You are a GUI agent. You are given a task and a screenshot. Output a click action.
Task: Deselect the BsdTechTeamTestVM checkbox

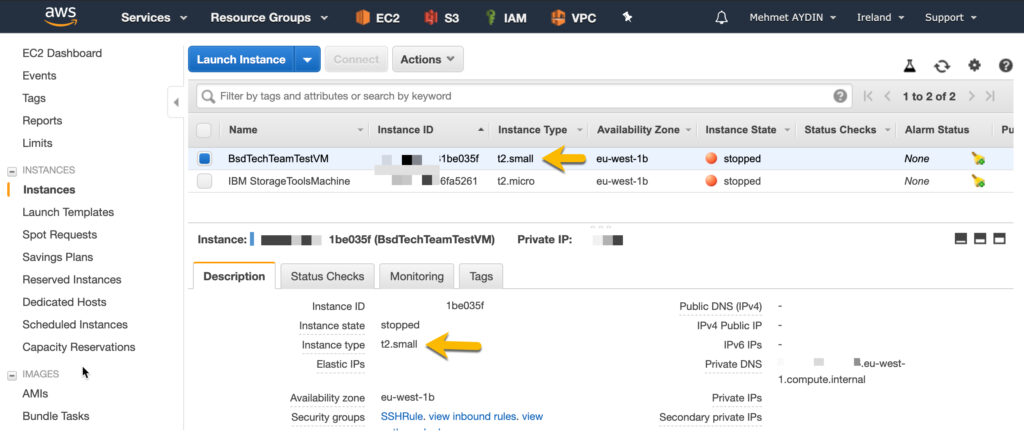pos(204,159)
